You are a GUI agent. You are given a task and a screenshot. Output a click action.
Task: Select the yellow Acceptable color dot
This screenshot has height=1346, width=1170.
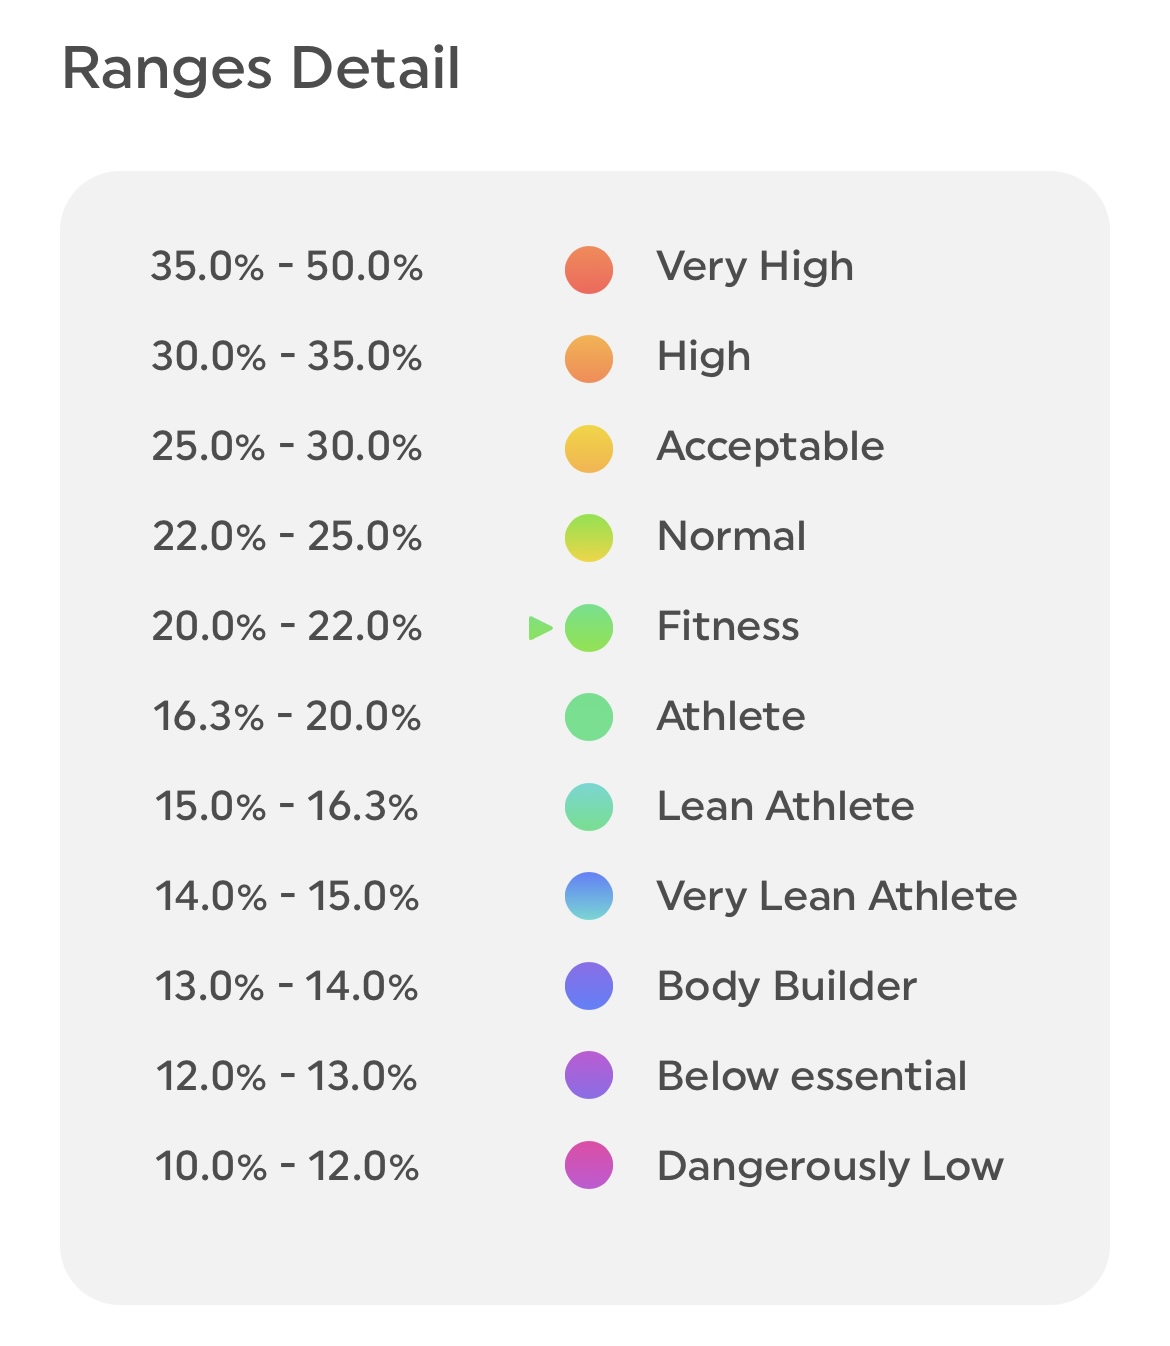pyautogui.click(x=589, y=448)
